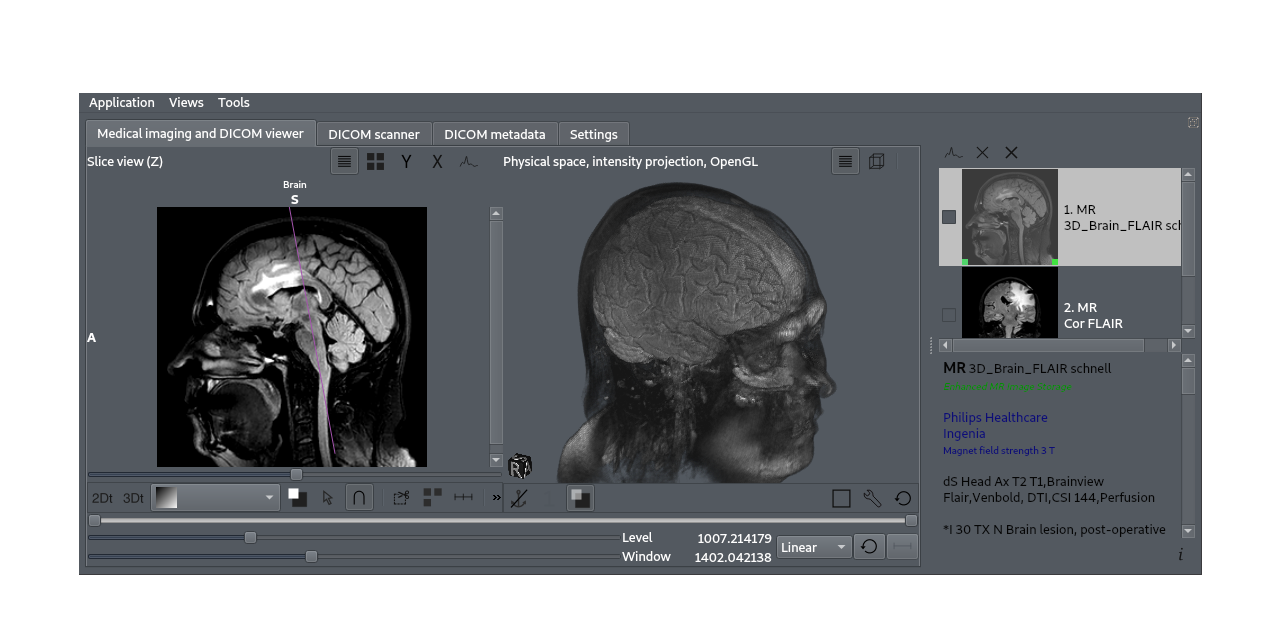Click the wireframe cube icon in 3D view
The height and width of the screenshot is (640, 1280).
876,161
